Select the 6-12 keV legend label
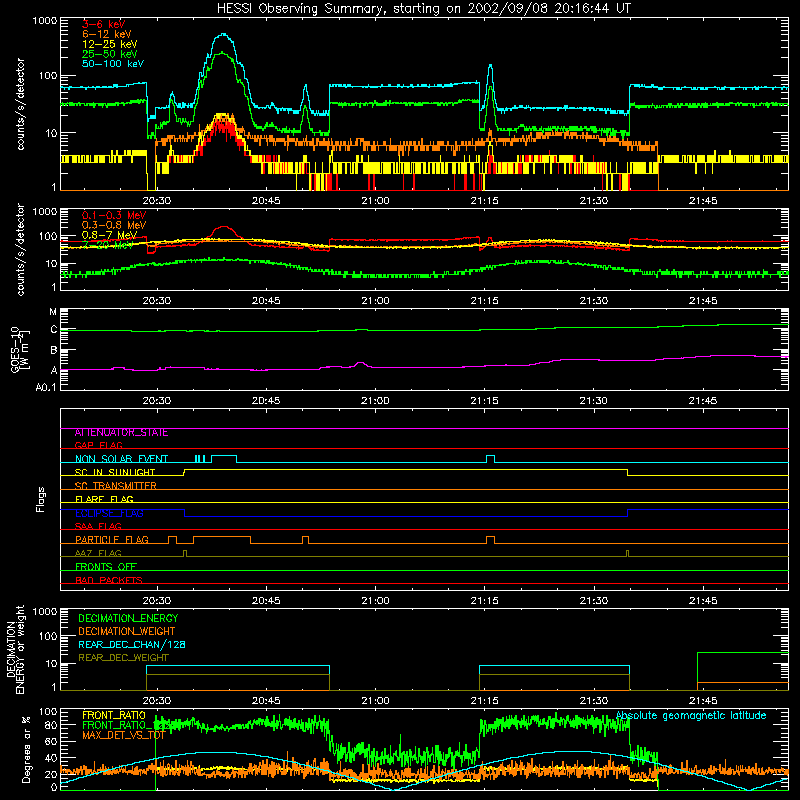 tap(107, 34)
